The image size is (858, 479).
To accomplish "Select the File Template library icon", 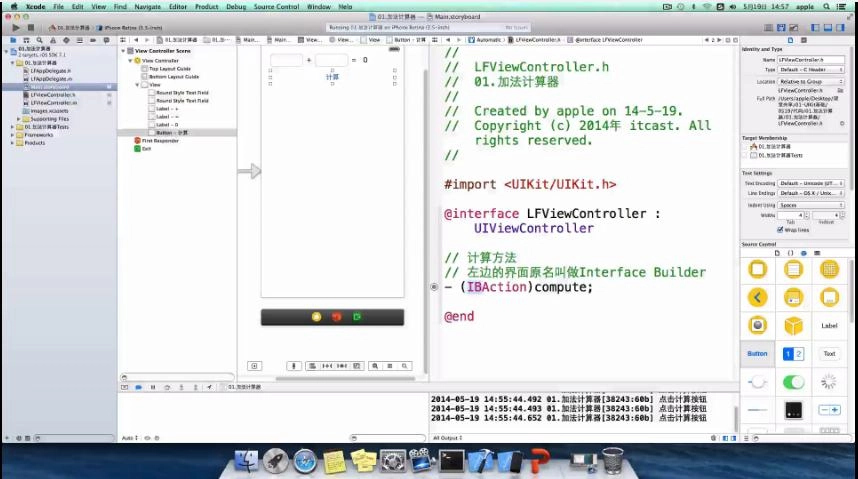I will [x=777, y=253].
